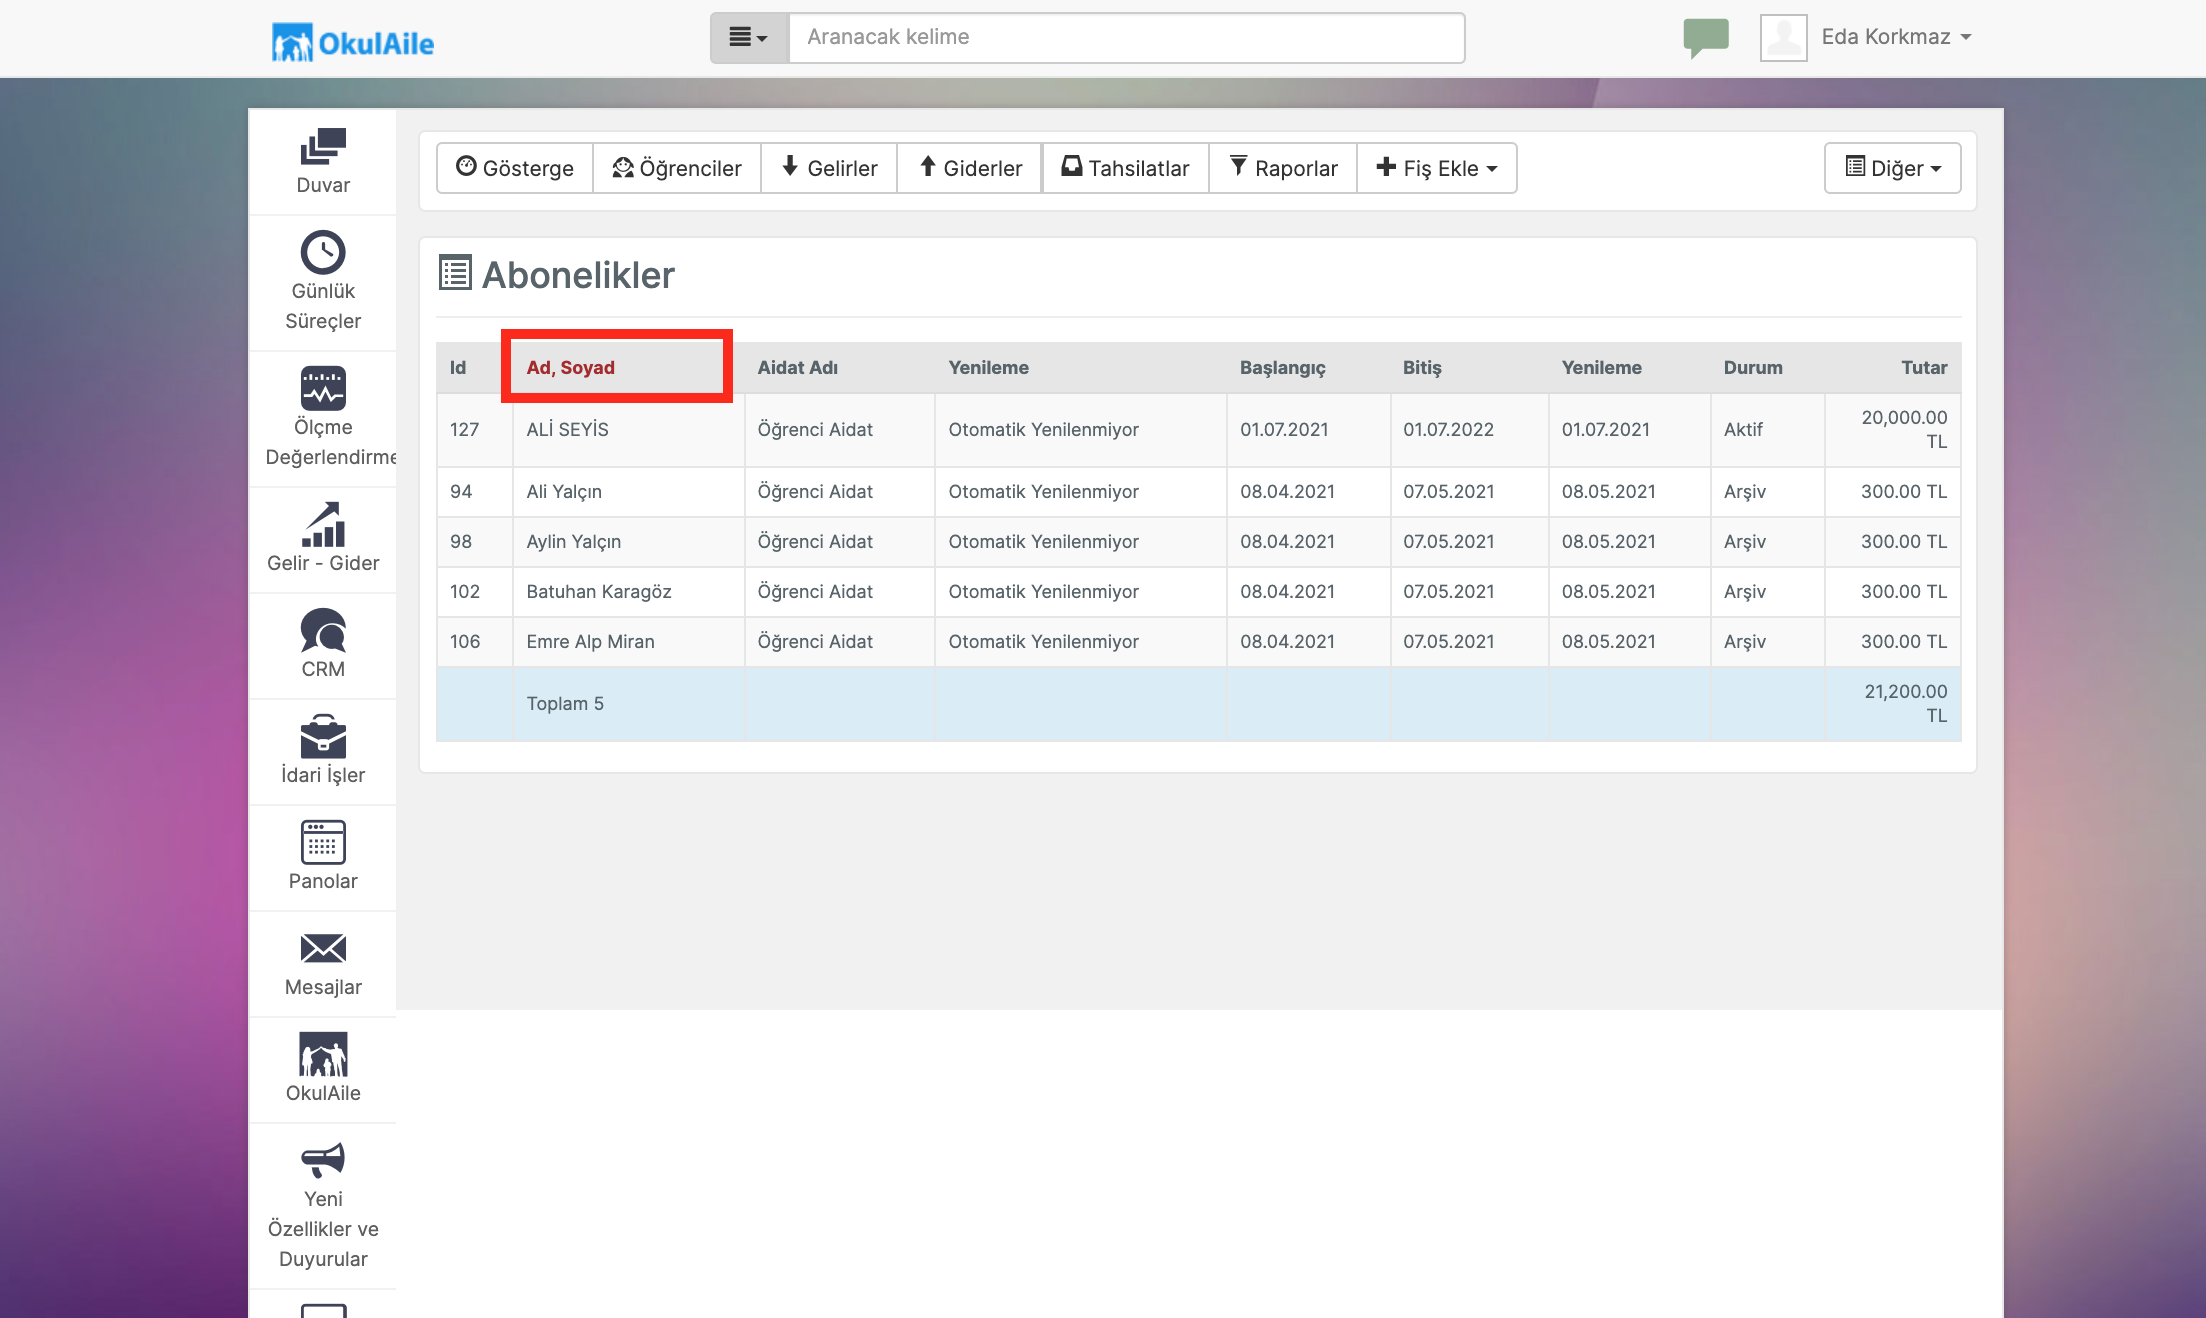This screenshot has height=1318, width=2206.
Task: Click the Batuhan Karagöz row name
Action: click(598, 591)
